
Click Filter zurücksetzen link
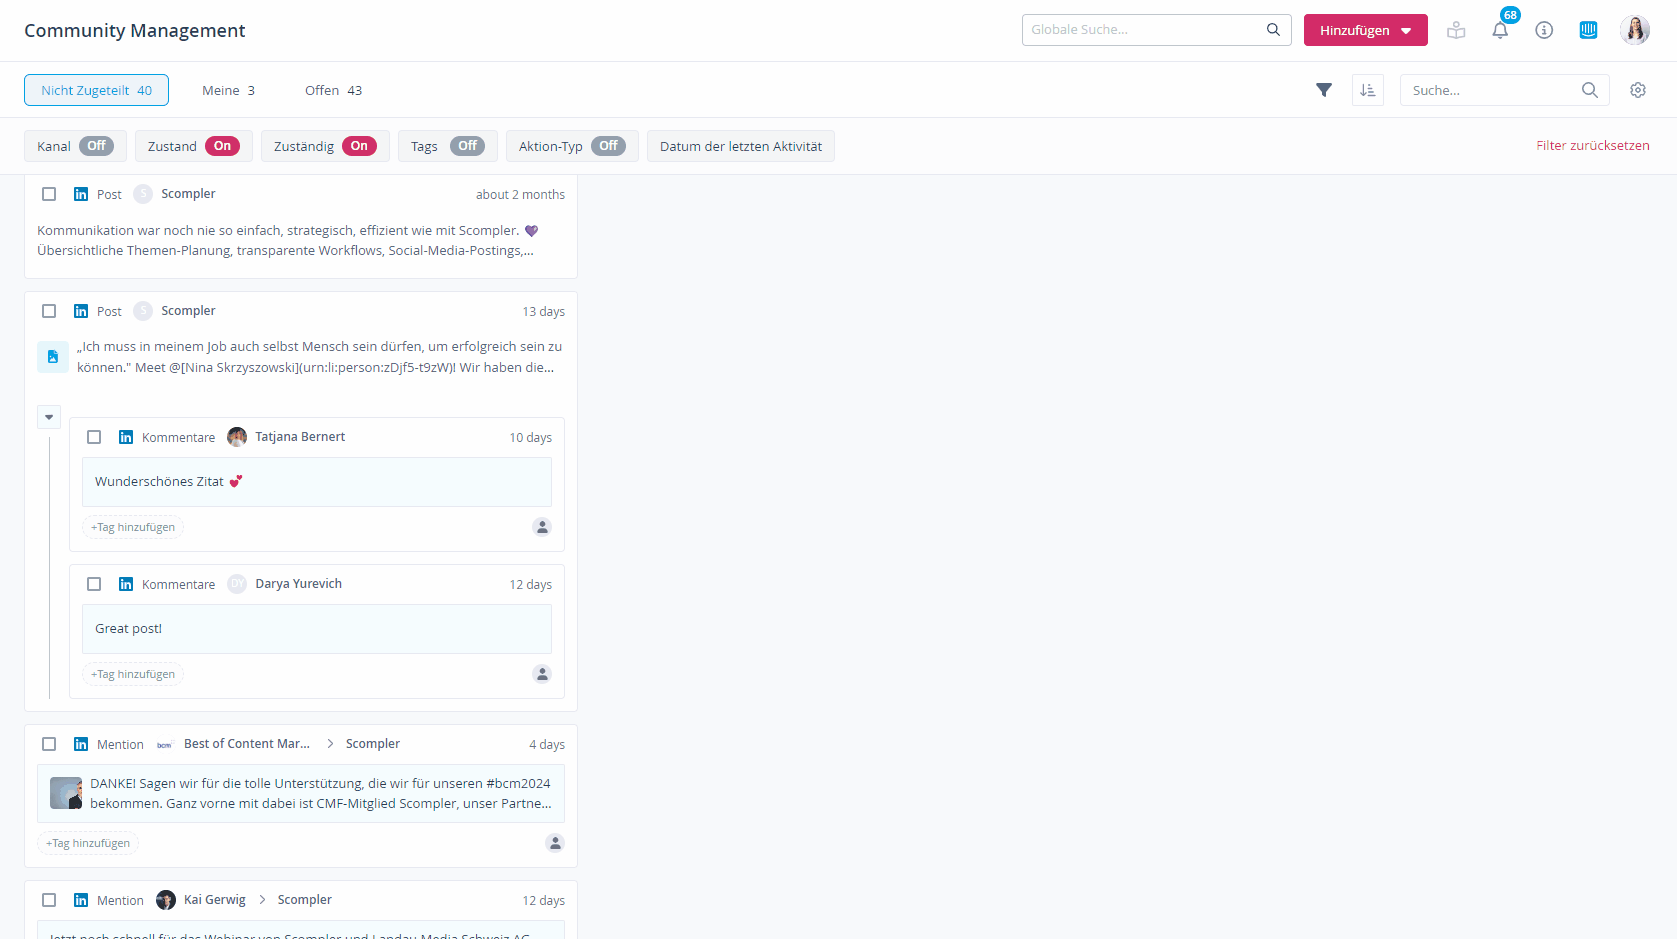tap(1592, 146)
